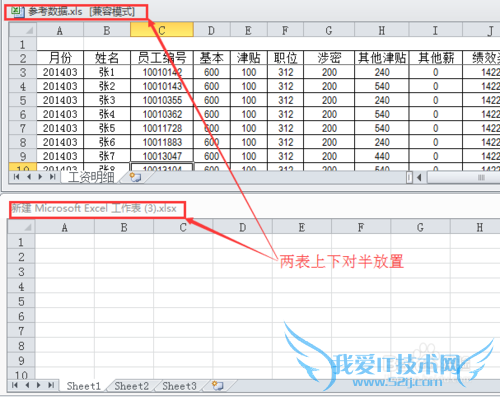Go to last sheet in 参考数据.xls window
Image resolution: width=500 pixels, height=397 pixels.
[52, 177]
